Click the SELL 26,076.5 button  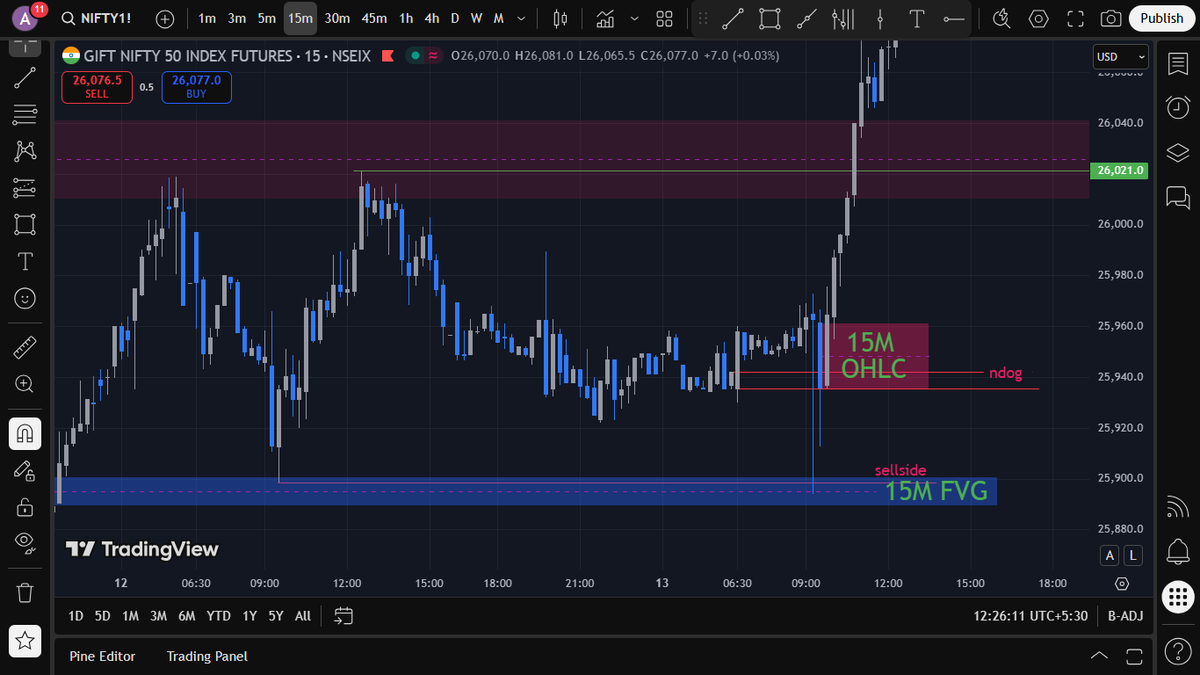click(x=97, y=87)
